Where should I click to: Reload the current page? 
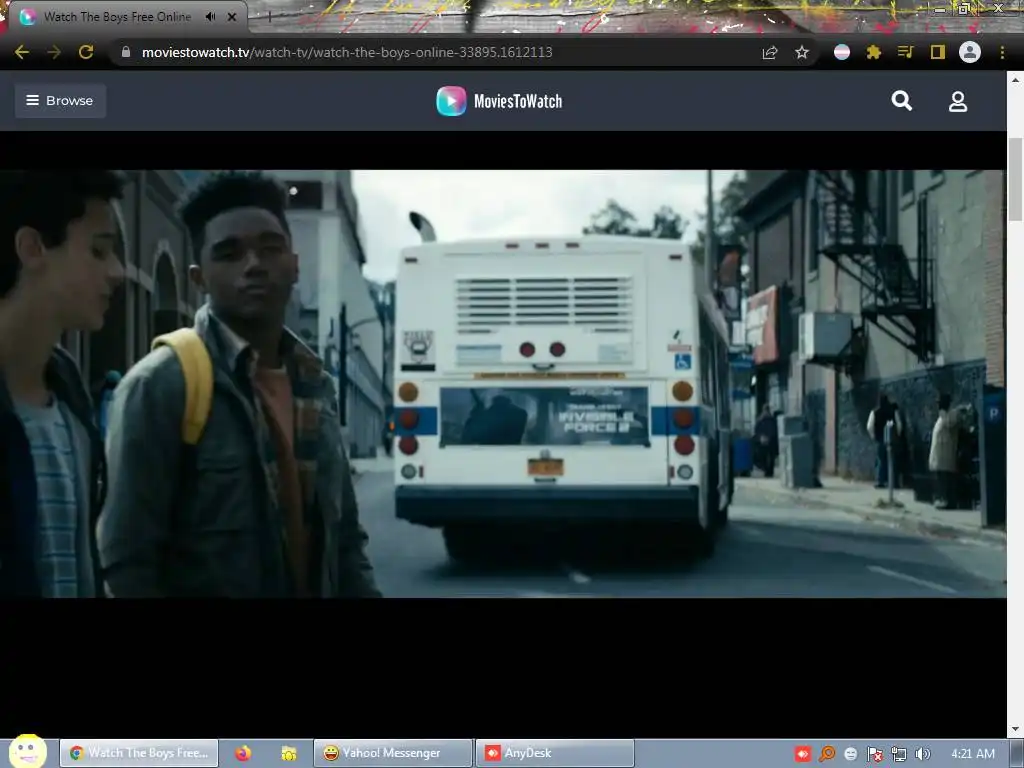tap(86, 52)
